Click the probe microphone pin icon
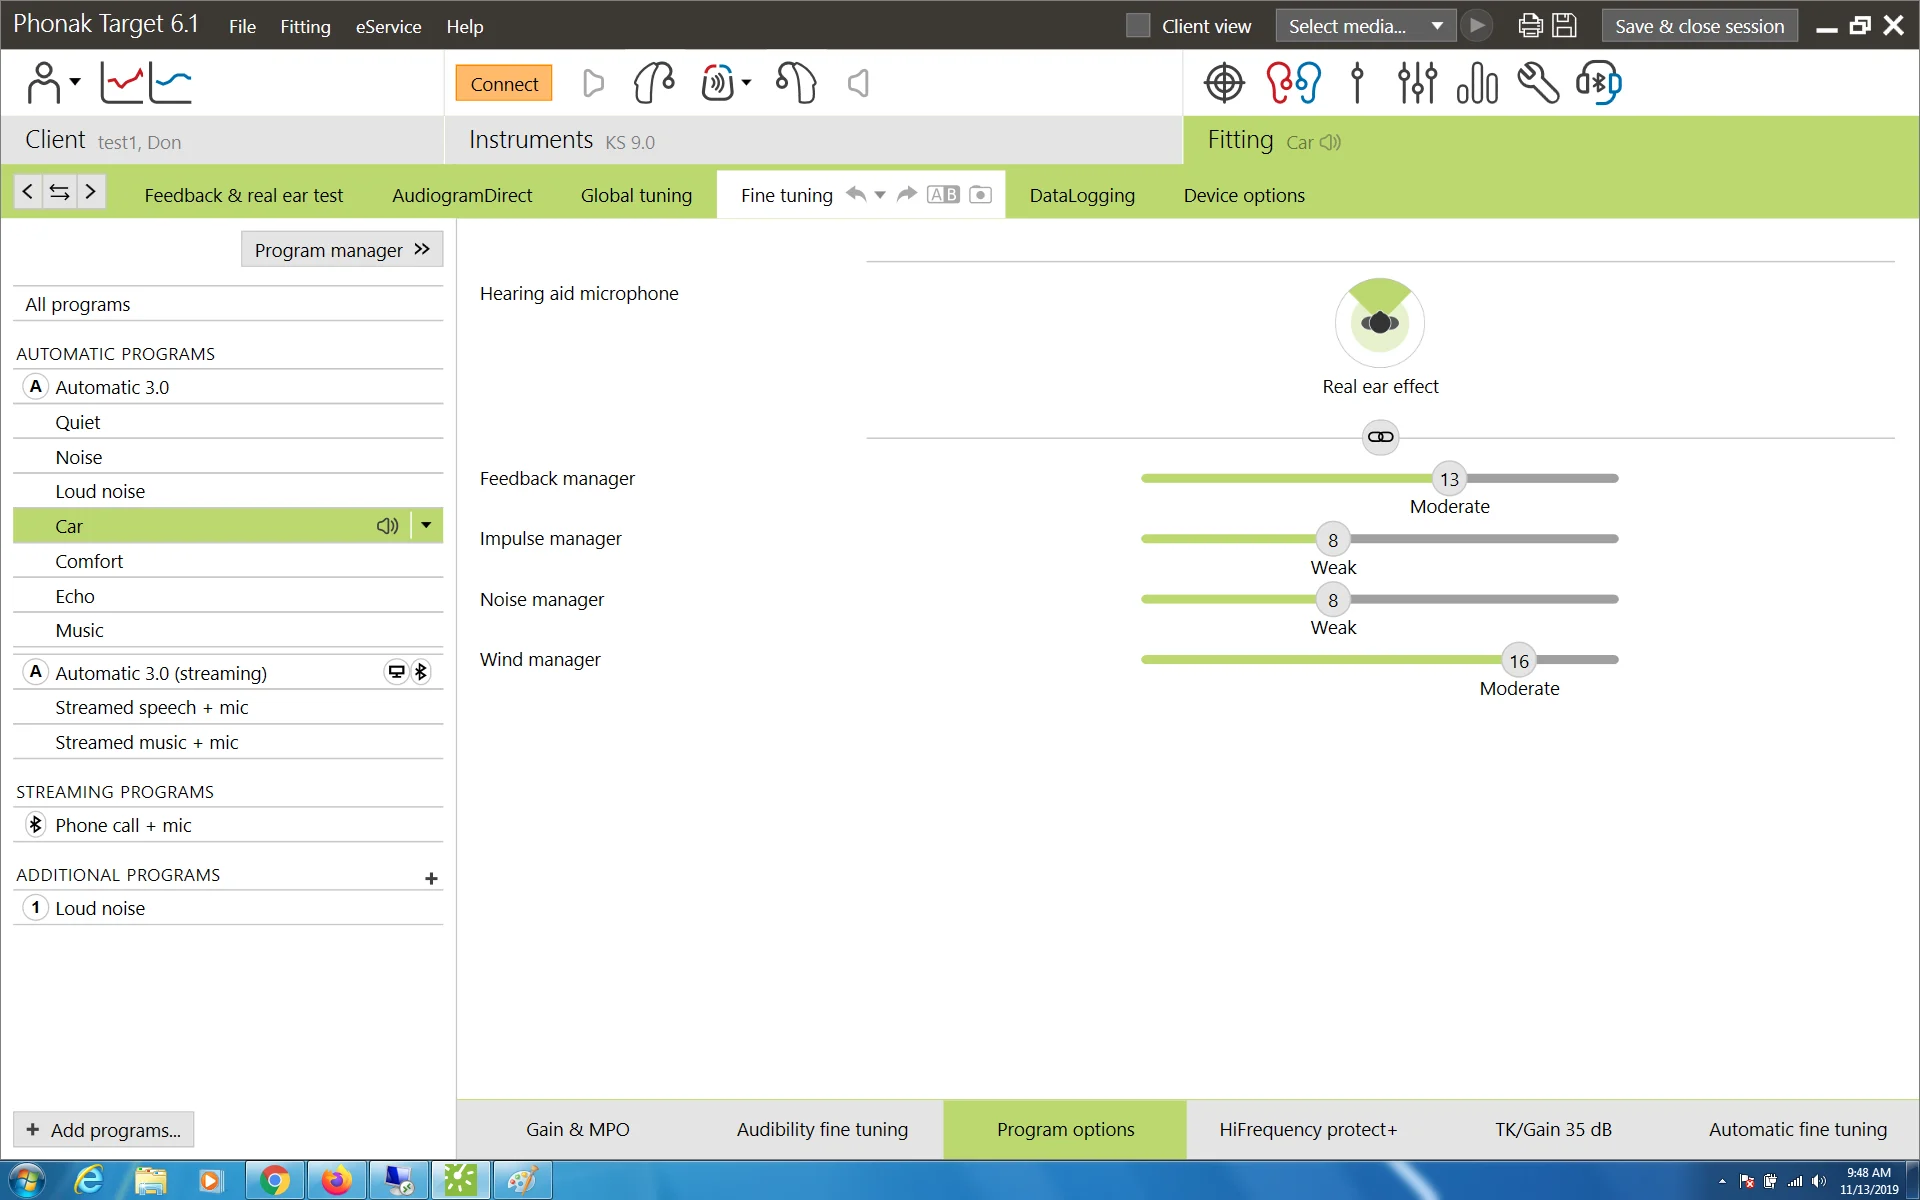1920x1200 pixels. (x=1357, y=83)
